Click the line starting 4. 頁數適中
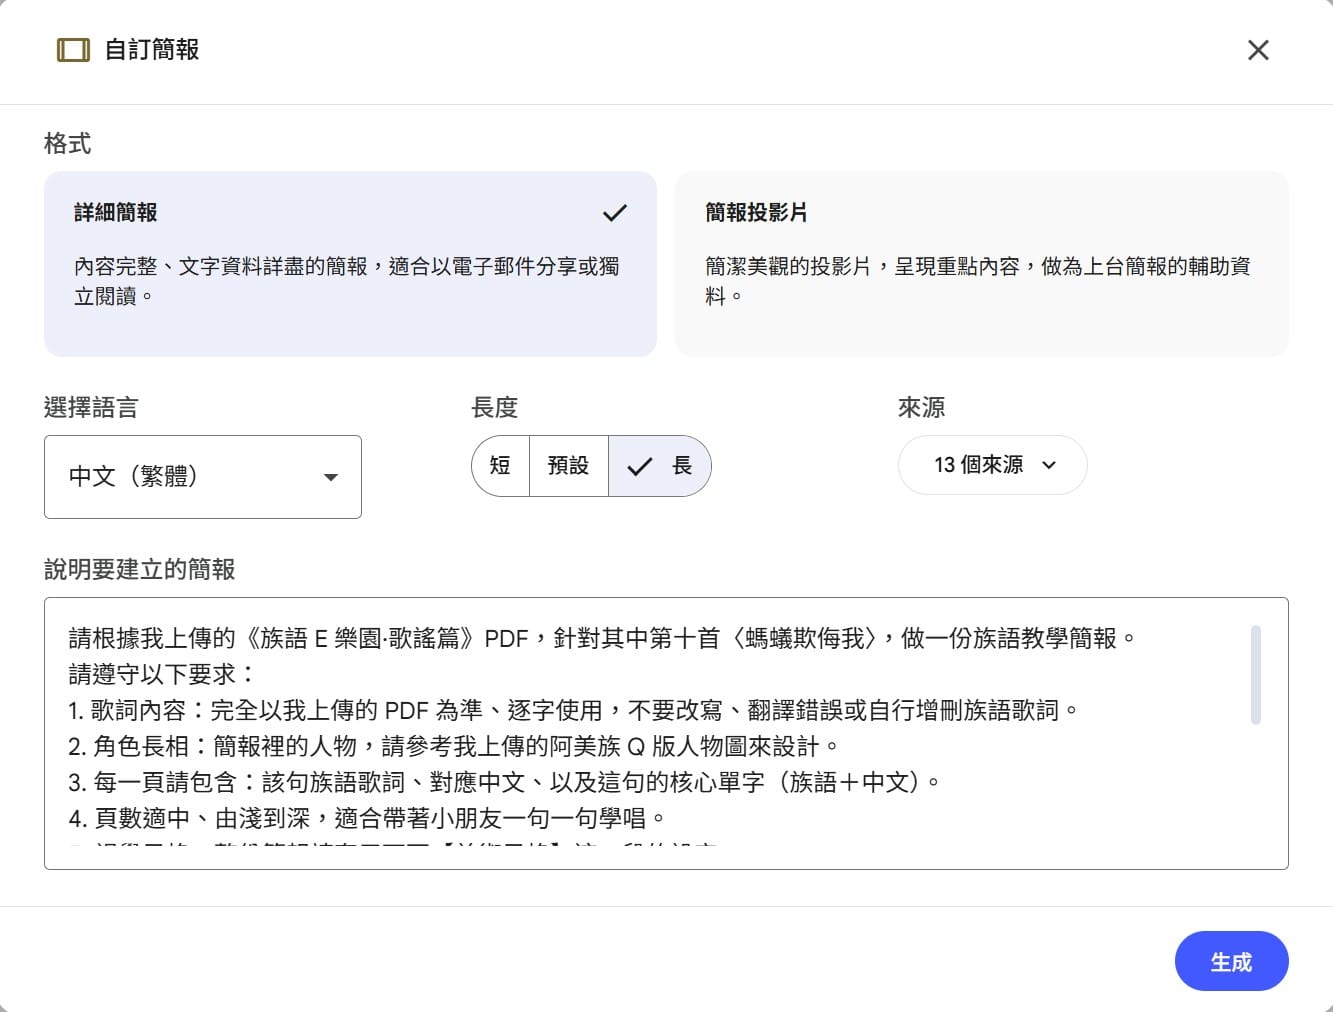Screen dimensions: 1333x1012 [367, 819]
